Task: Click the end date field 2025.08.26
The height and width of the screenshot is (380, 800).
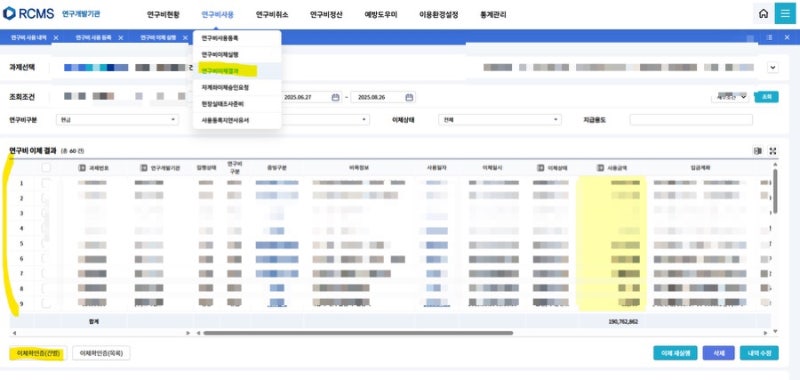Action: point(382,97)
